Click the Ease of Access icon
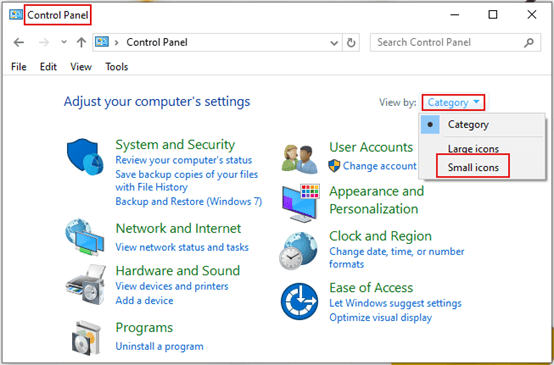Image resolution: width=554 pixels, height=365 pixels. [x=299, y=301]
